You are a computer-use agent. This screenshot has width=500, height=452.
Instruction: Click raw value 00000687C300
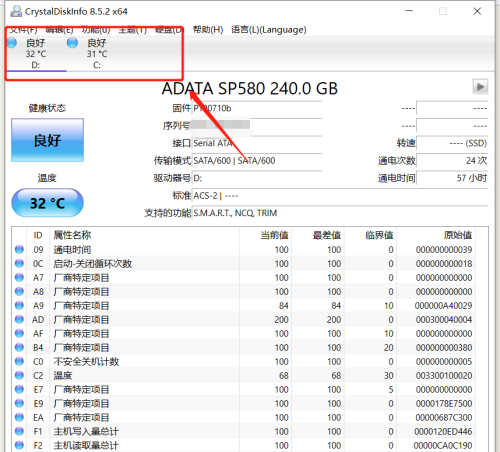444,418
